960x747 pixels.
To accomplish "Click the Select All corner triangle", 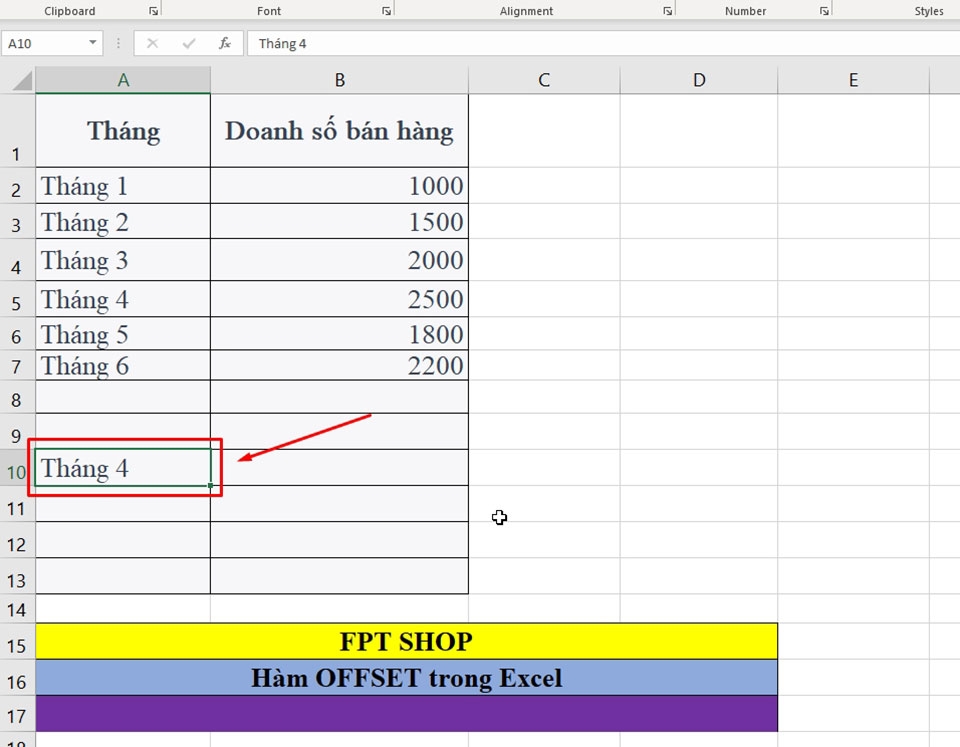I will click(22, 80).
